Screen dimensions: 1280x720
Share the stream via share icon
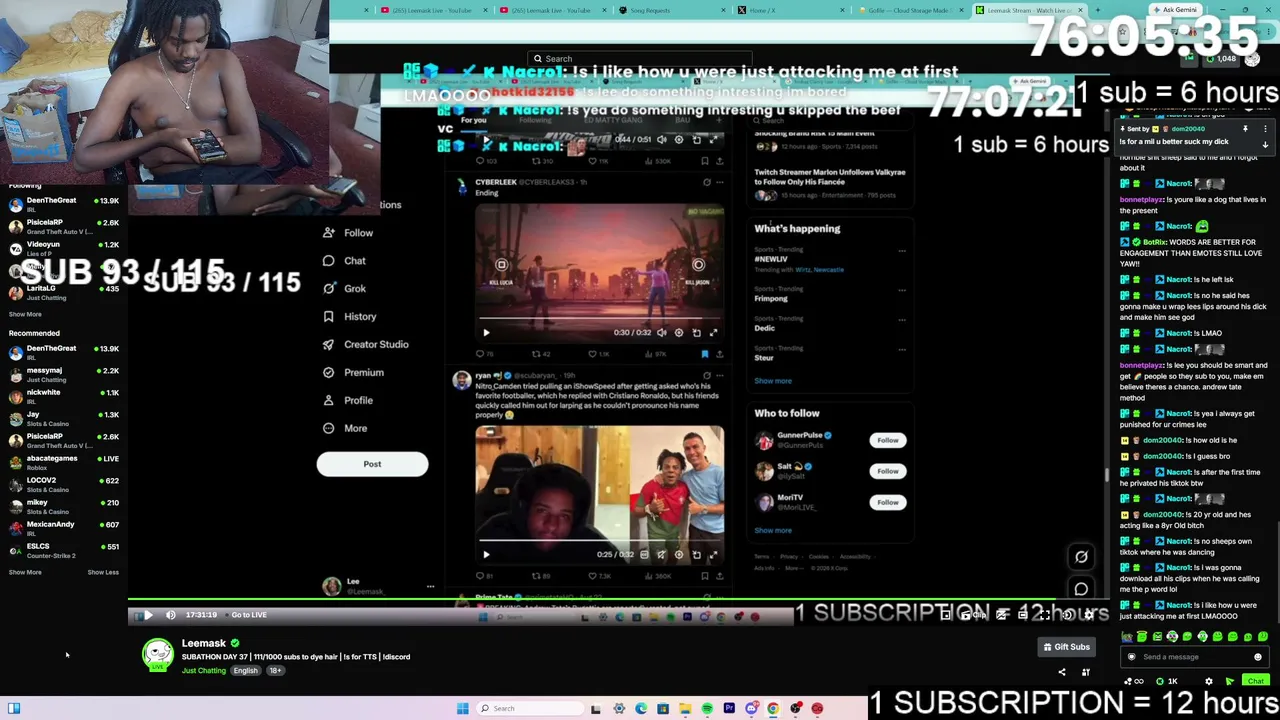[x=1062, y=672]
